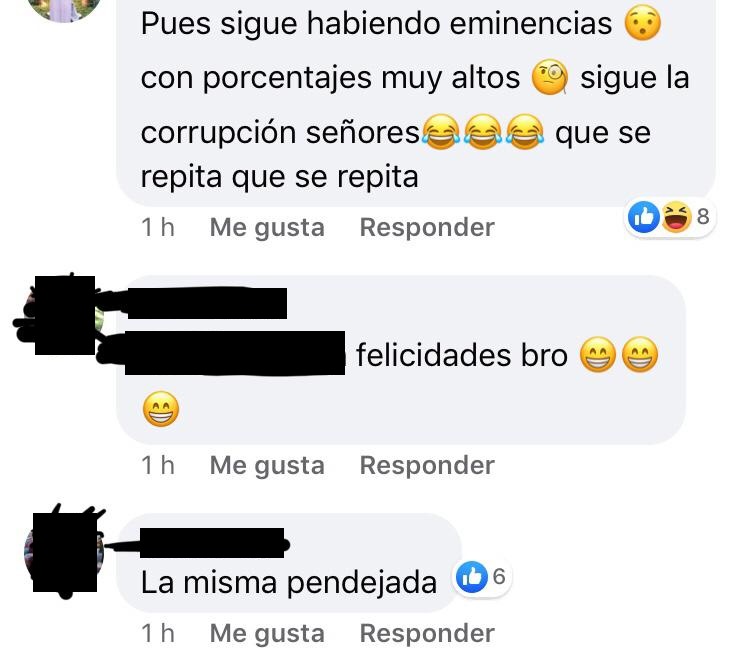Like the La misma pendejada comment

(267, 634)
